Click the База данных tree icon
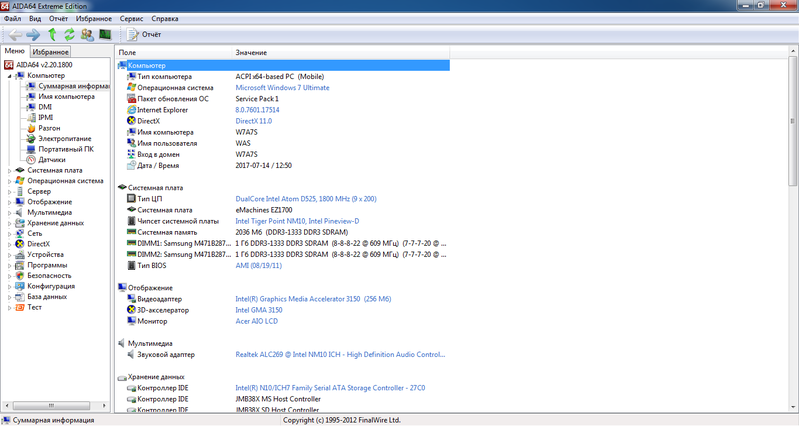Image resolution: width=799 pixels, height=426 pixels. [20, 297]
